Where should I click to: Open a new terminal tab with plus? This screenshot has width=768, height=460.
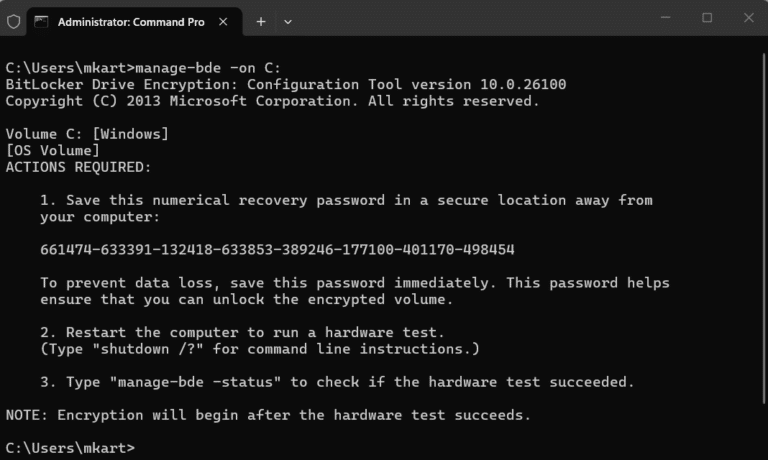coord(261,21)
